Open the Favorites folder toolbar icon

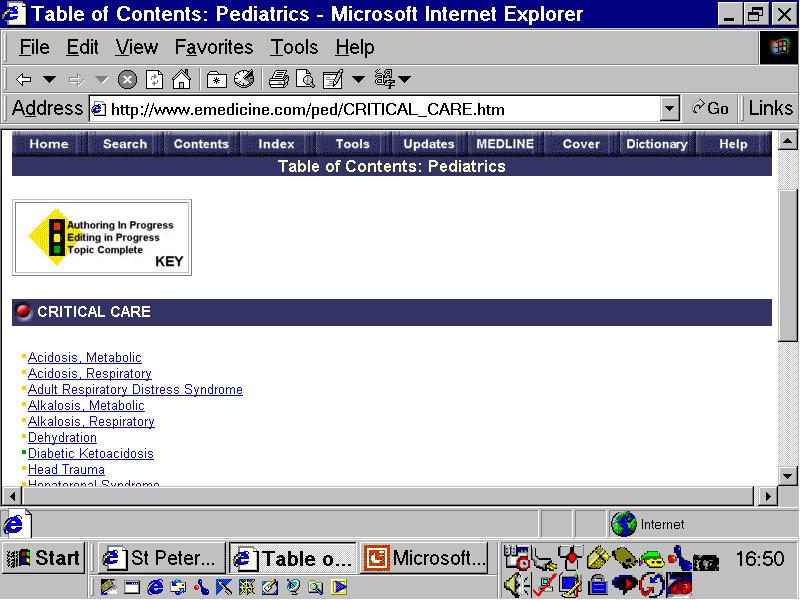point(217,80)
